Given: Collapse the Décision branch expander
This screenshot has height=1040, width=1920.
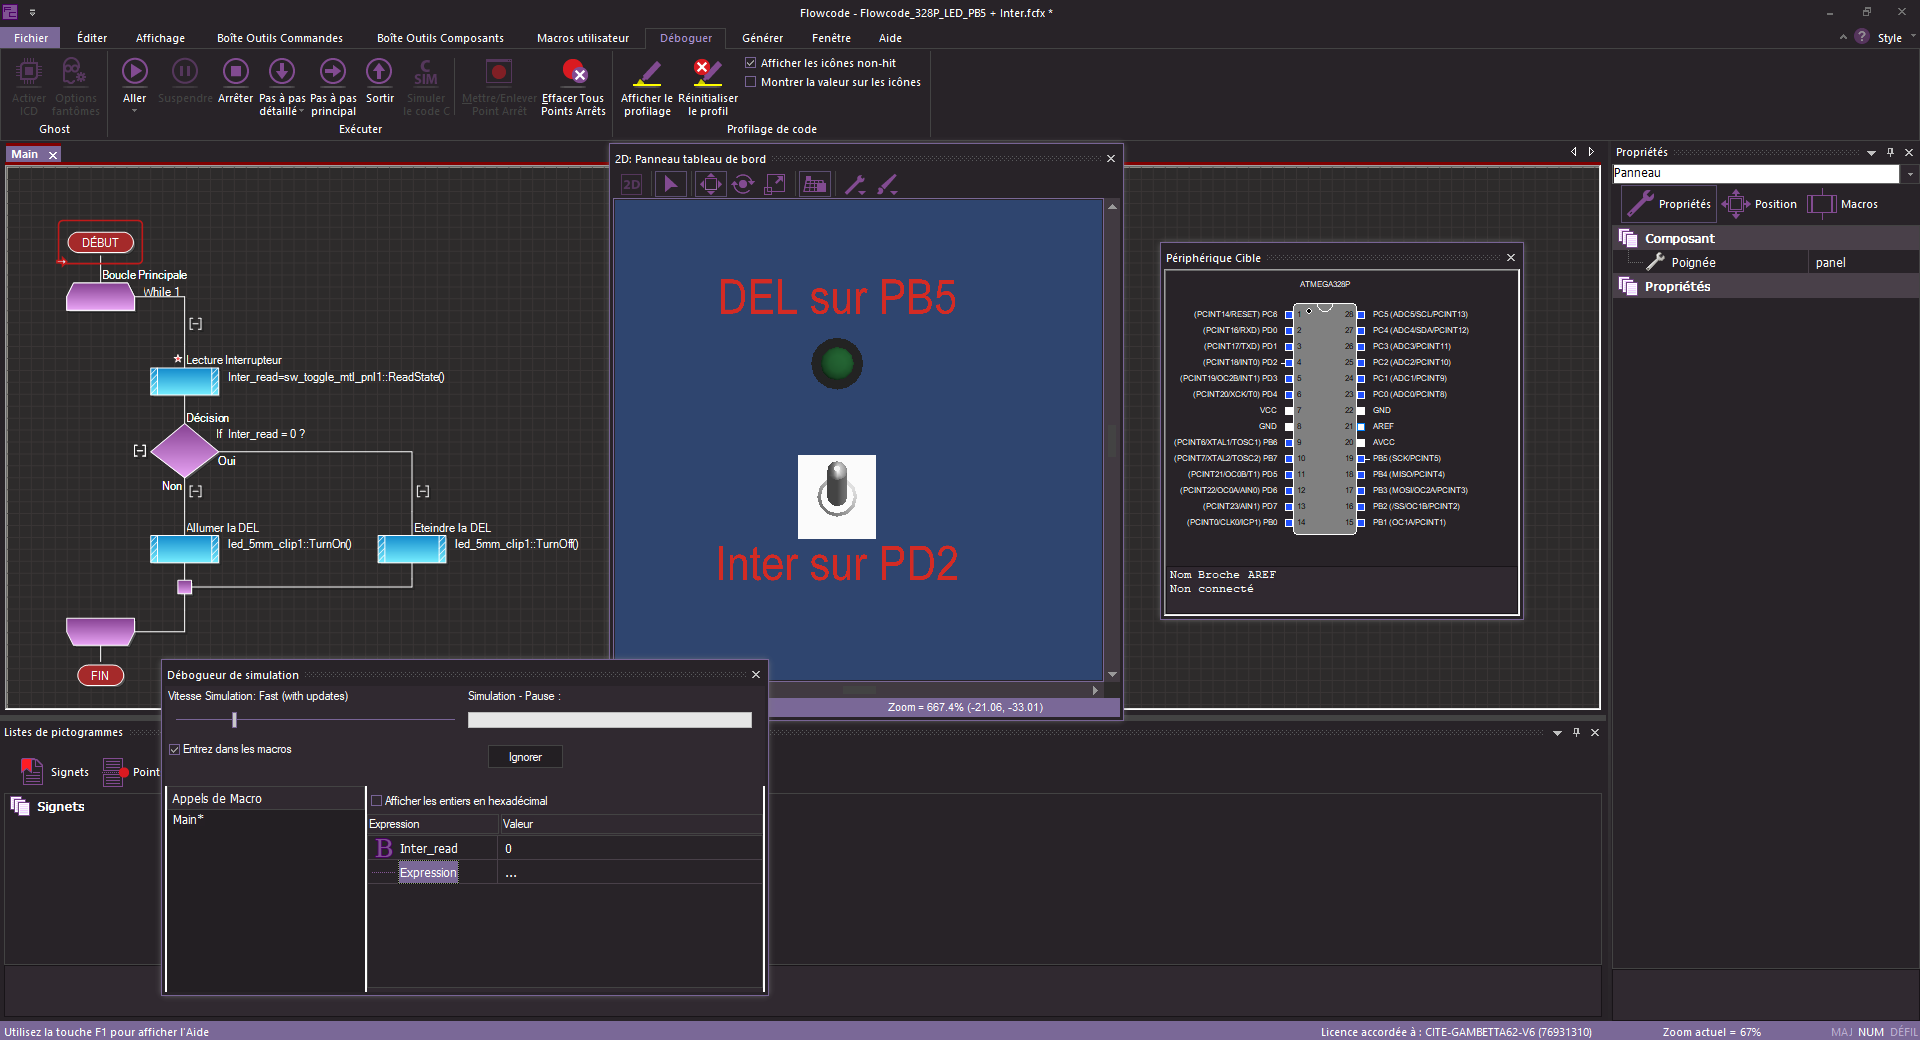Looking at the screenshot, I should point(140,451).
